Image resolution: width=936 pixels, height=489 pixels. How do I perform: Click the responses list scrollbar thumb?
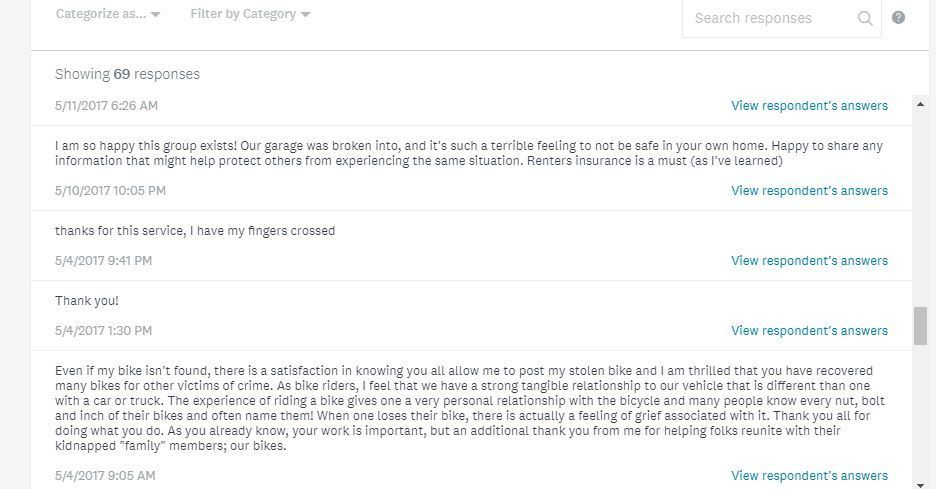(x=920, y=325)
